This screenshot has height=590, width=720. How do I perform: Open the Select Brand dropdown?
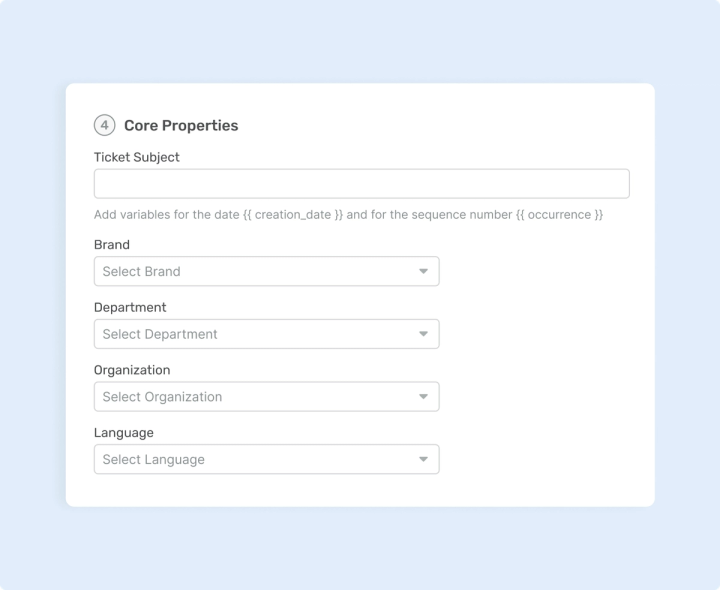266,271
